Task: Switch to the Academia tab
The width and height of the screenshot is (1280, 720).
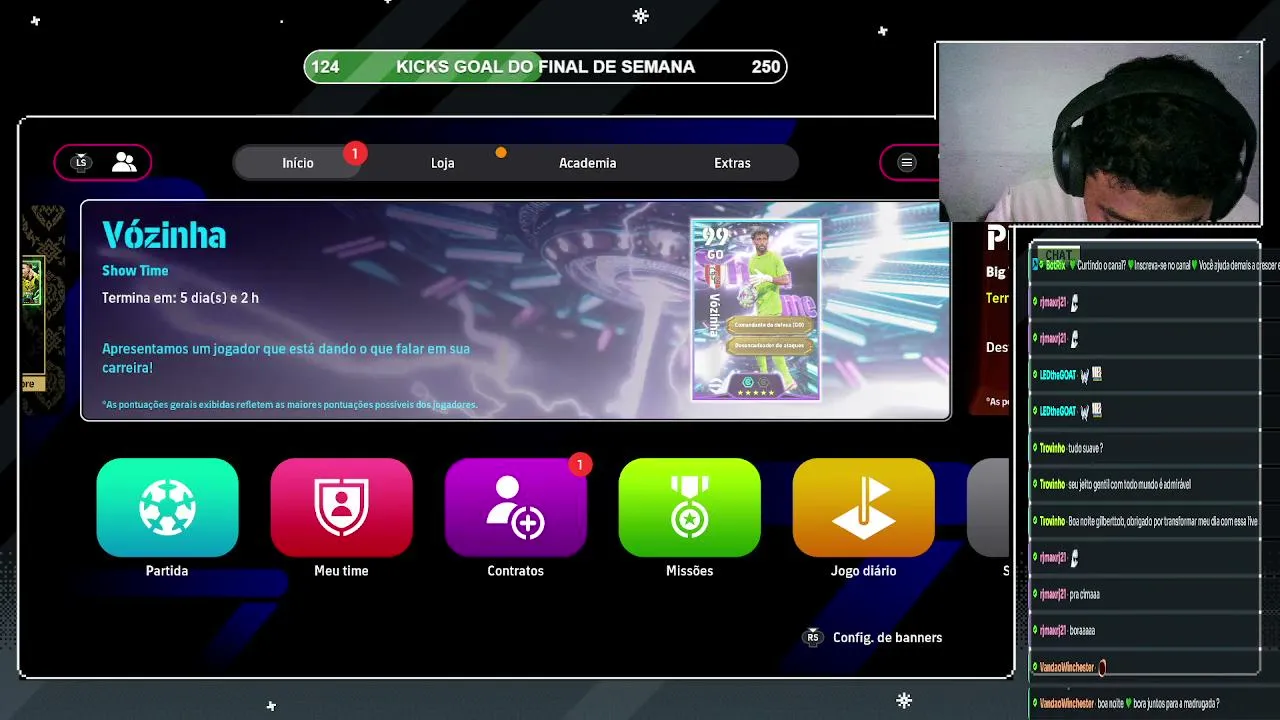Action: (587, 163)
